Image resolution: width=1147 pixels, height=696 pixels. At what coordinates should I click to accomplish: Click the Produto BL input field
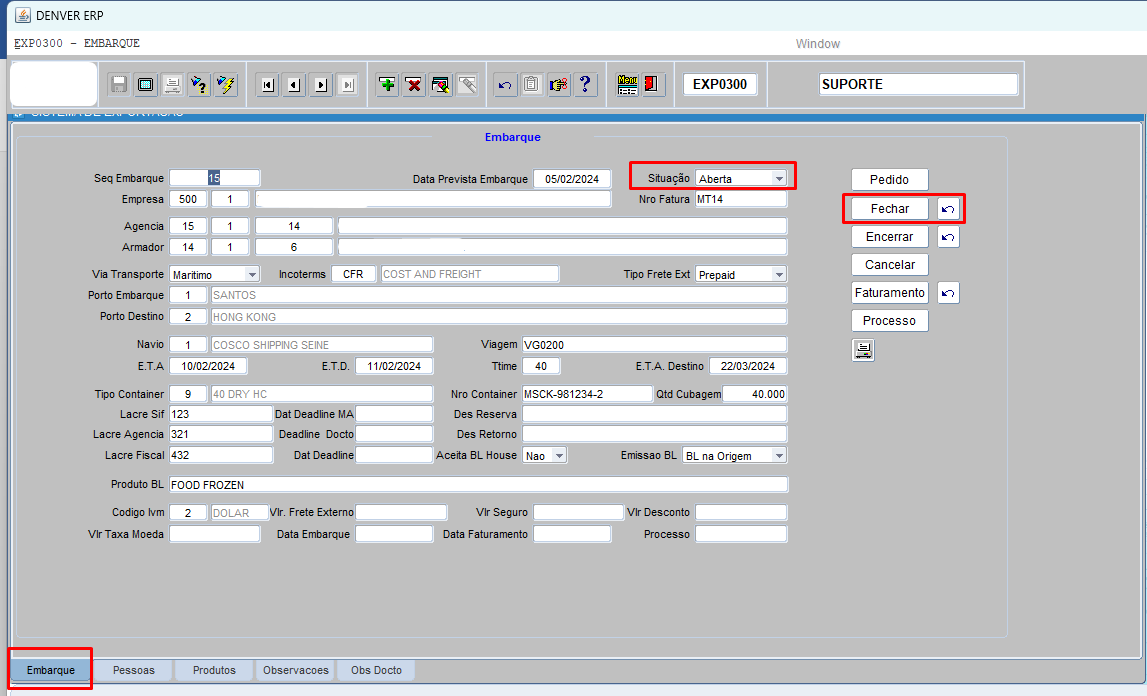click(478, 485)
